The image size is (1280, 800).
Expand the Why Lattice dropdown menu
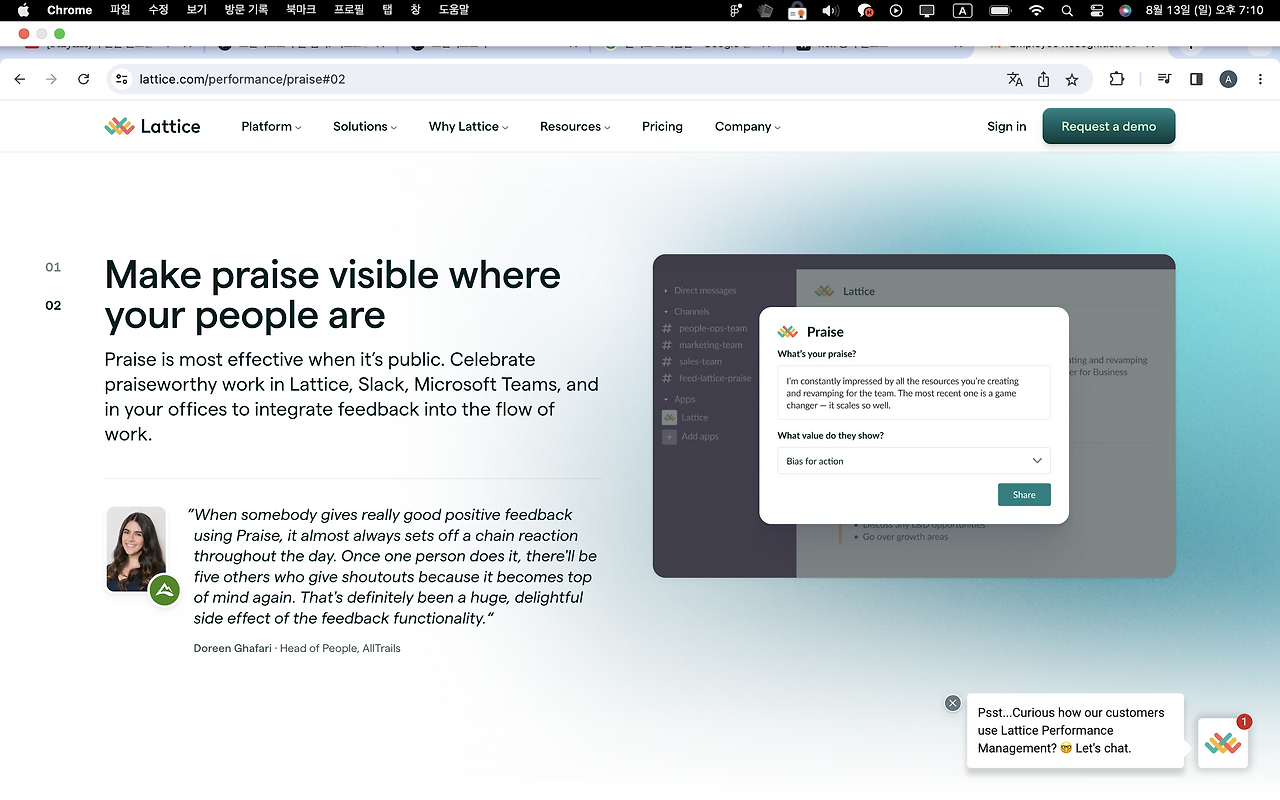pos(469,126)
